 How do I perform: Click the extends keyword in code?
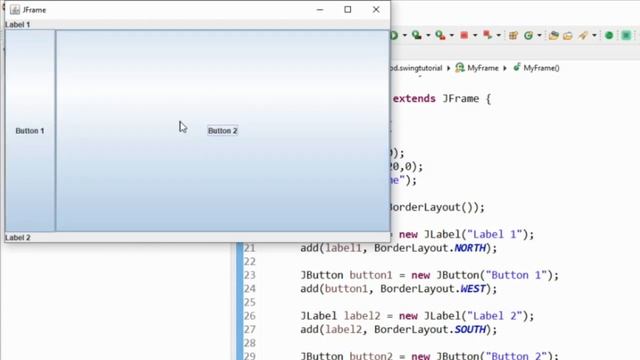point(414,99)
